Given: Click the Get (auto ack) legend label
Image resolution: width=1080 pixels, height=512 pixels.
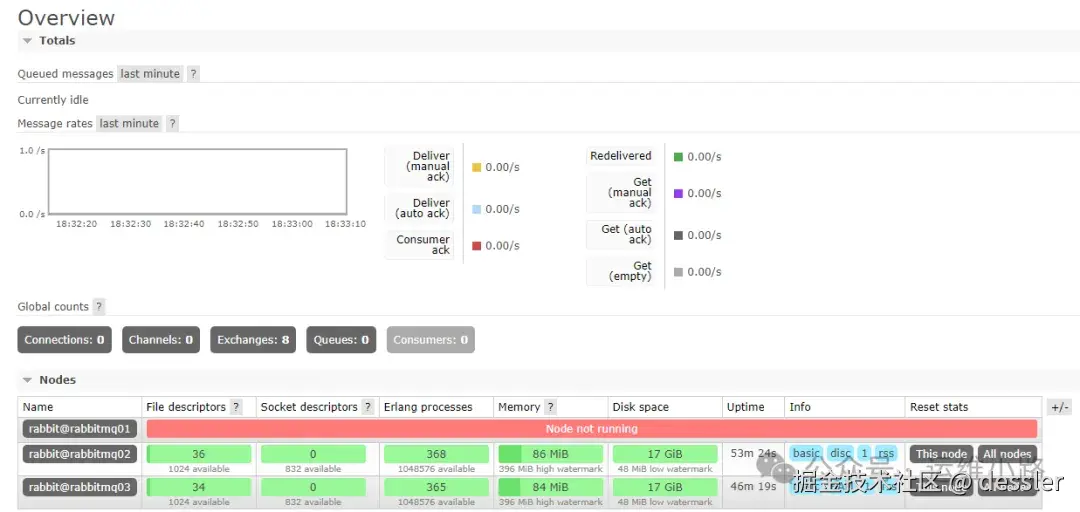Looking at the screenshot, I should (620, 234).
